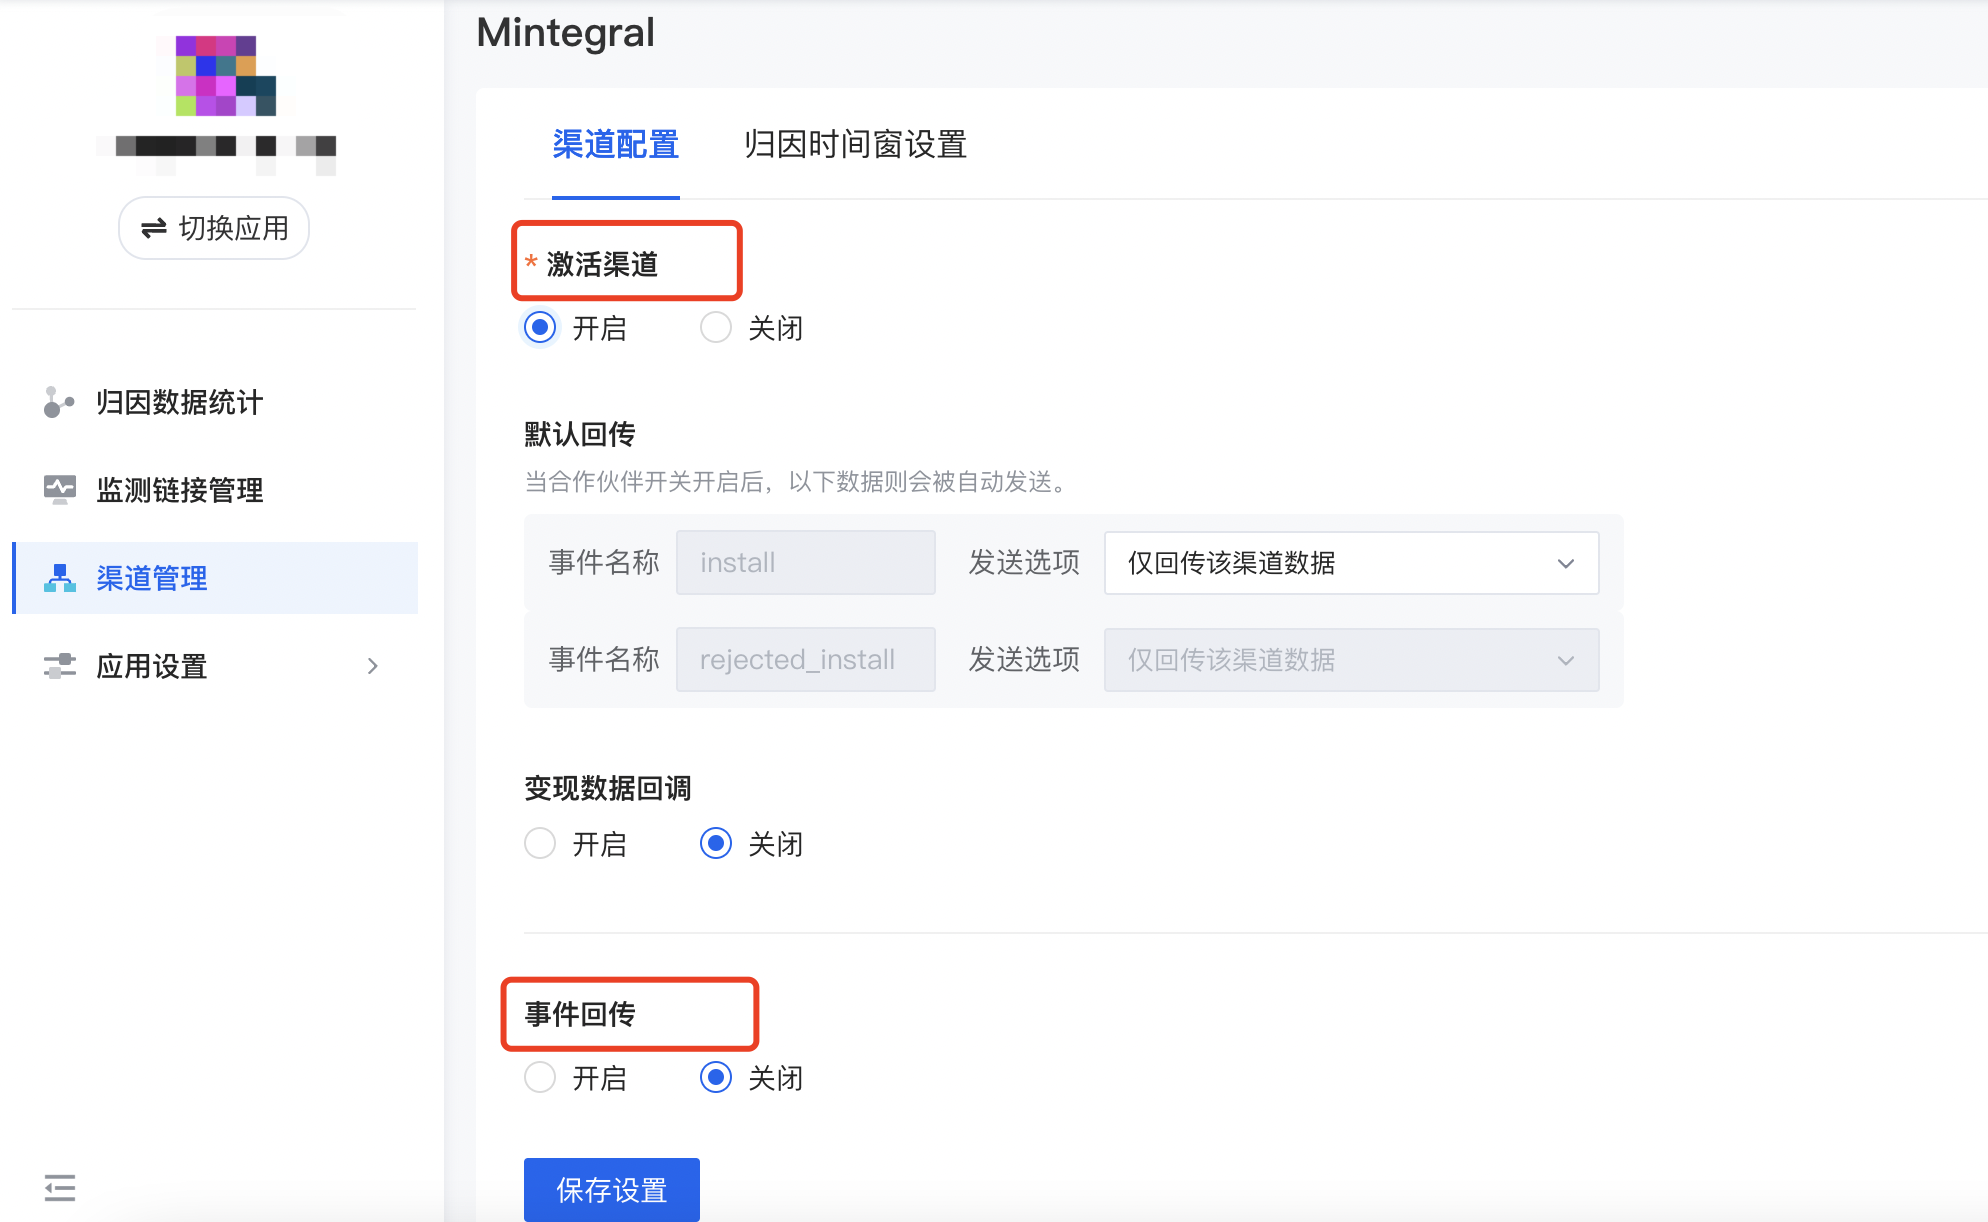This screenshot has width=1988, height=1222.
Task: Click the 保存设置 button
Action: tap(611, 1190)
